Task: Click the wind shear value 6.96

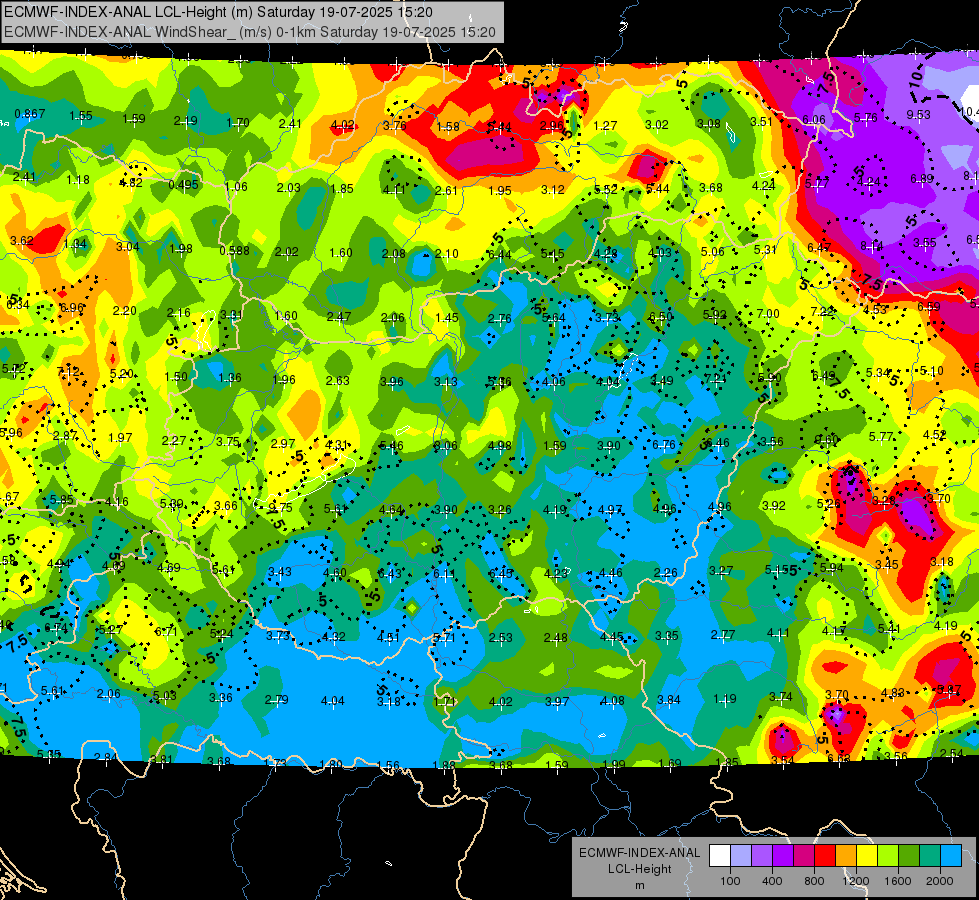Action: (x=71, y=308)
